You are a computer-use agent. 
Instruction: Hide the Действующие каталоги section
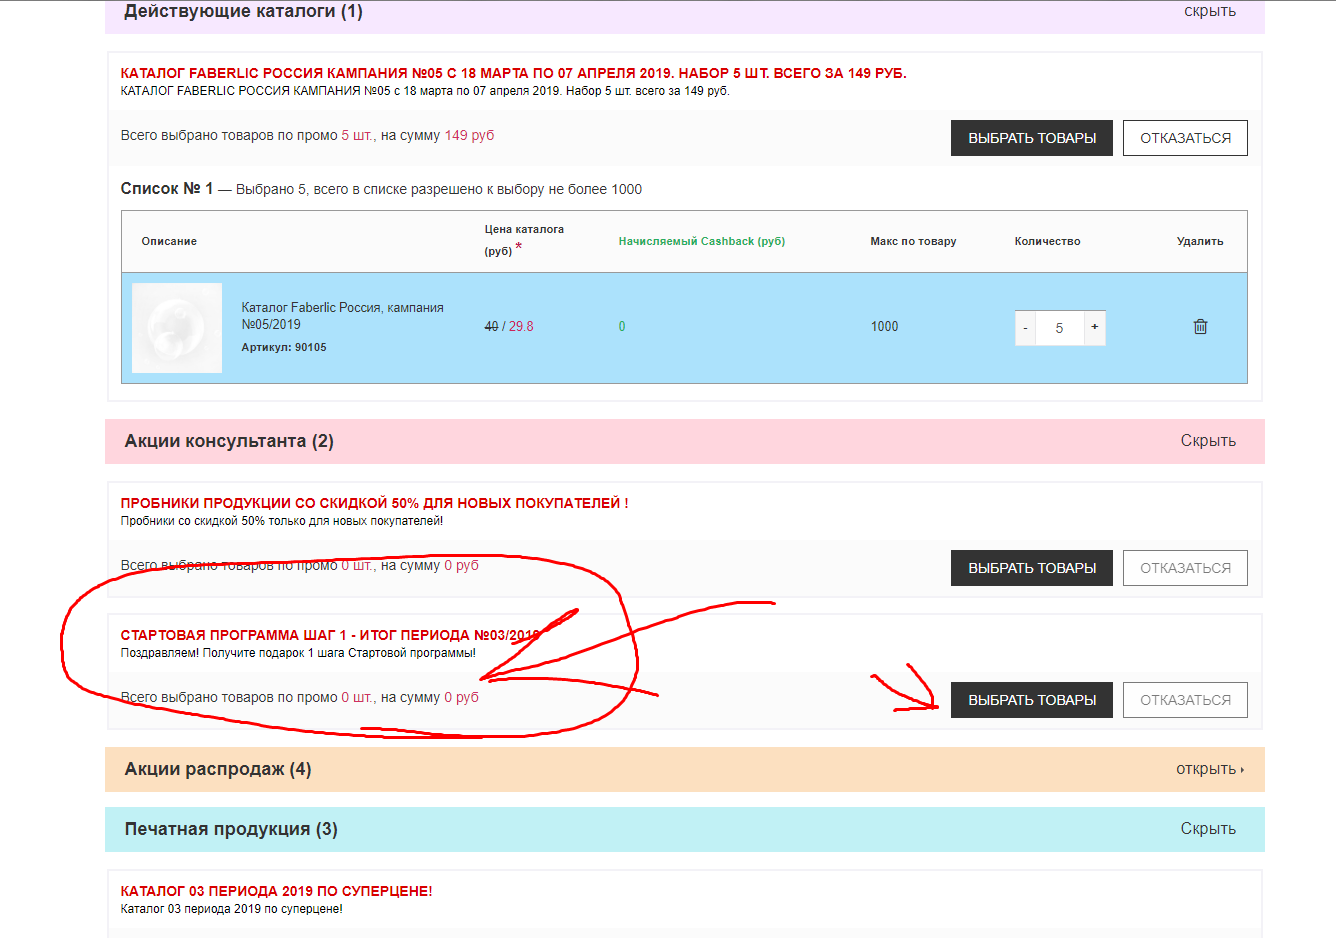pyautogui.click(x=1210, y=11)
